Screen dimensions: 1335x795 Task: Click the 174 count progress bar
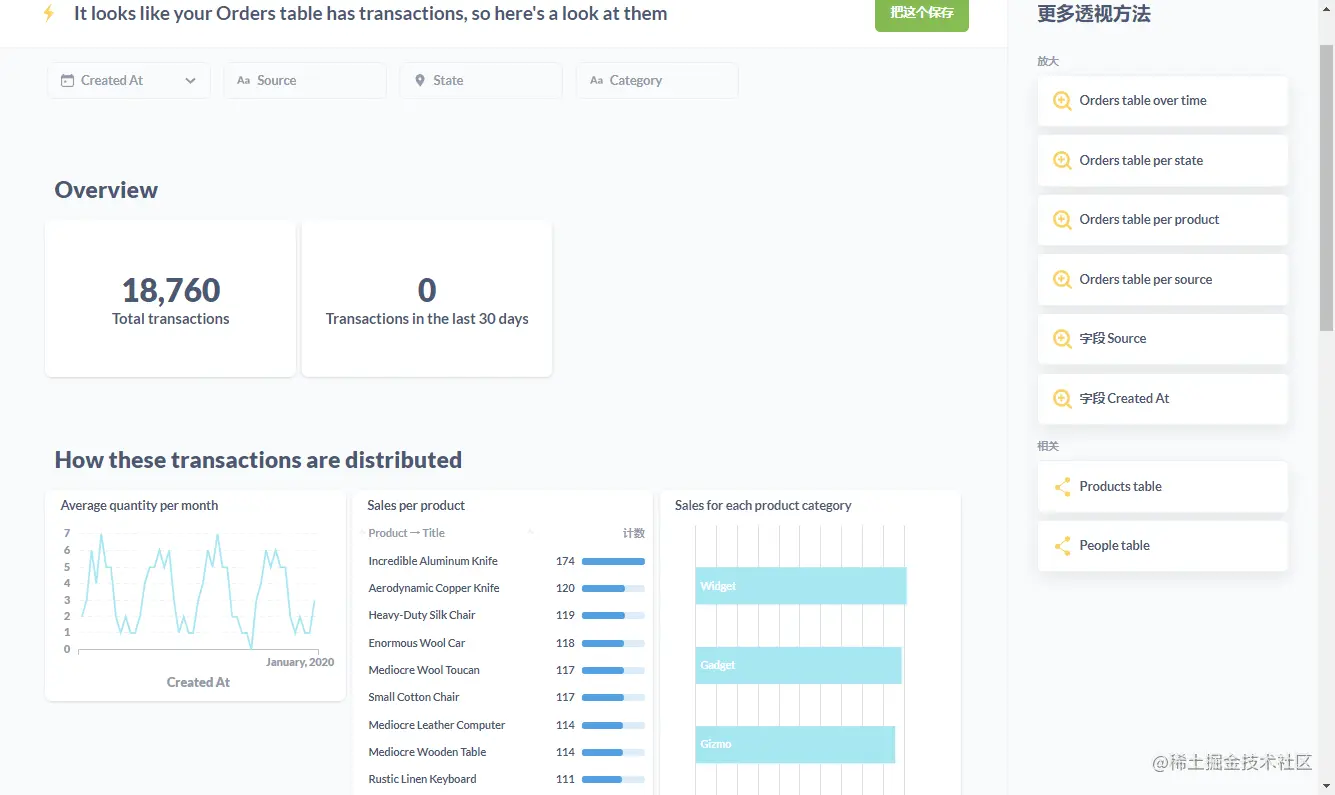tap(613, 562)
